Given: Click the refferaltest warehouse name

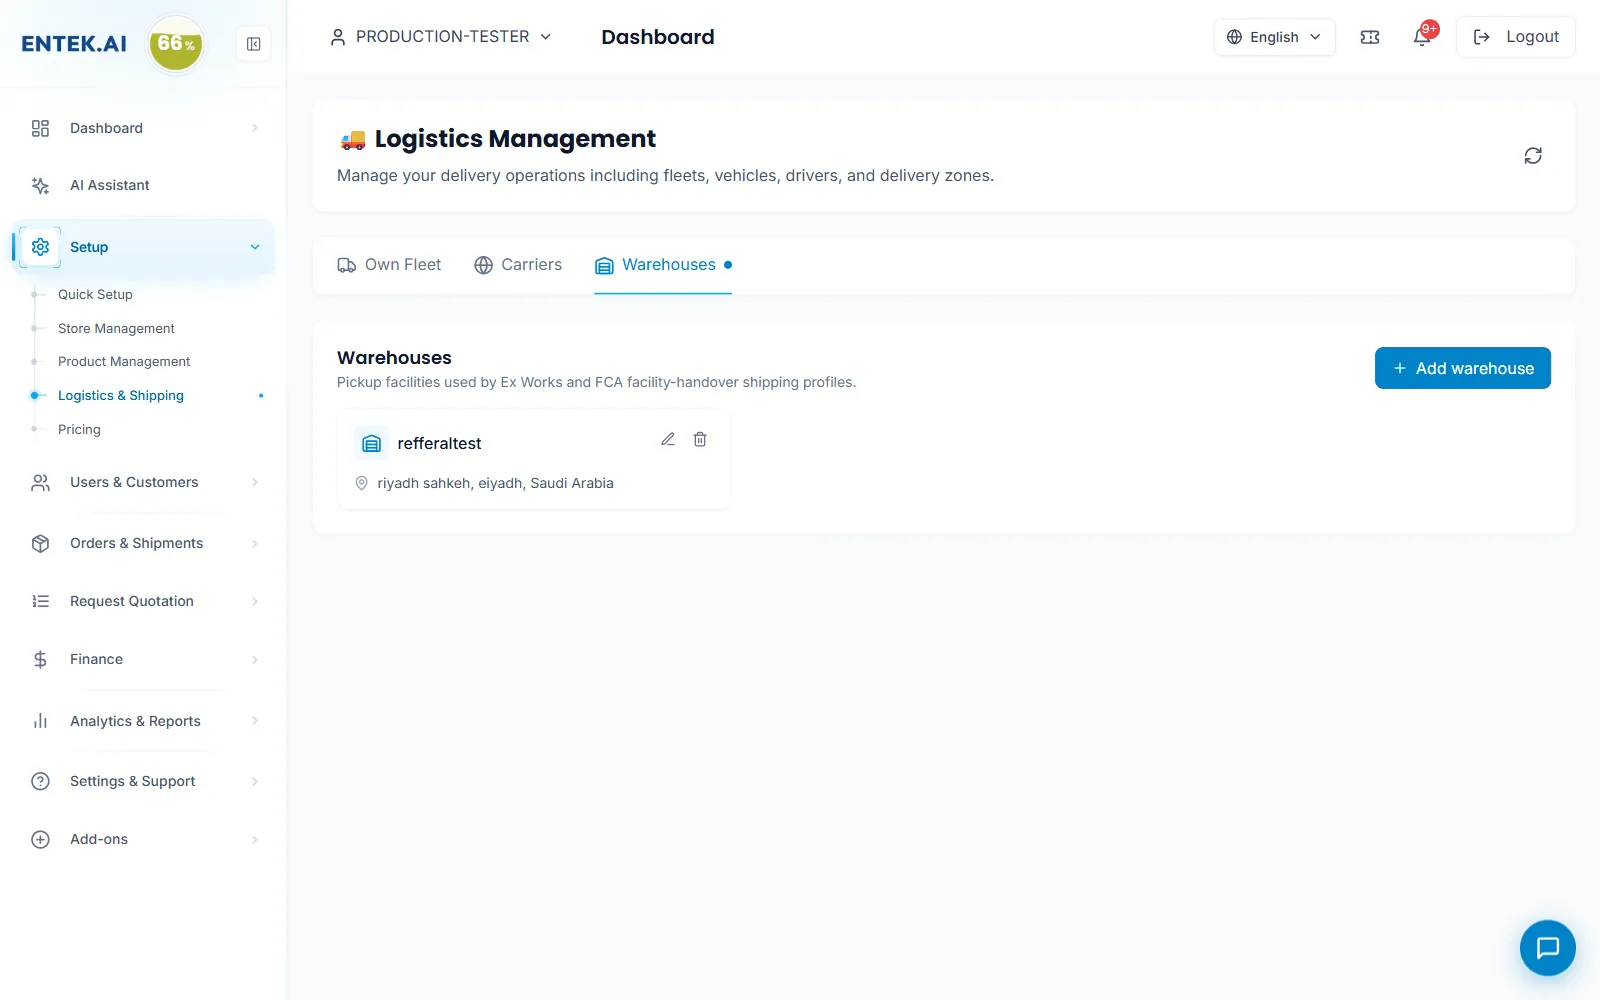Looking at the screenshot, I should click(439, 443).
